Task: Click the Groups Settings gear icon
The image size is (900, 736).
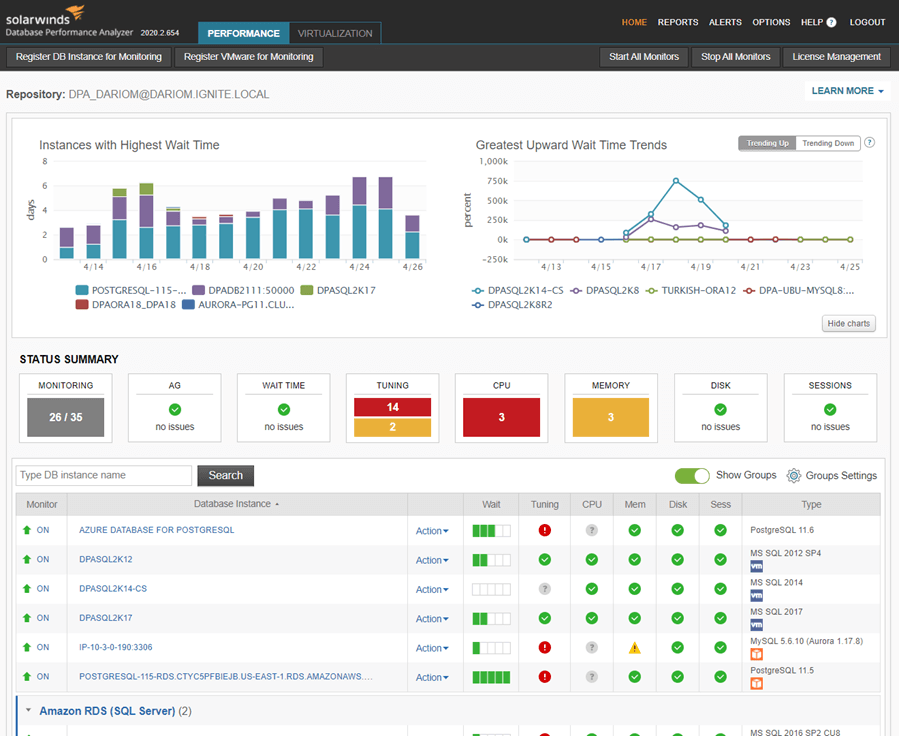Action: [x=794, y=475]
